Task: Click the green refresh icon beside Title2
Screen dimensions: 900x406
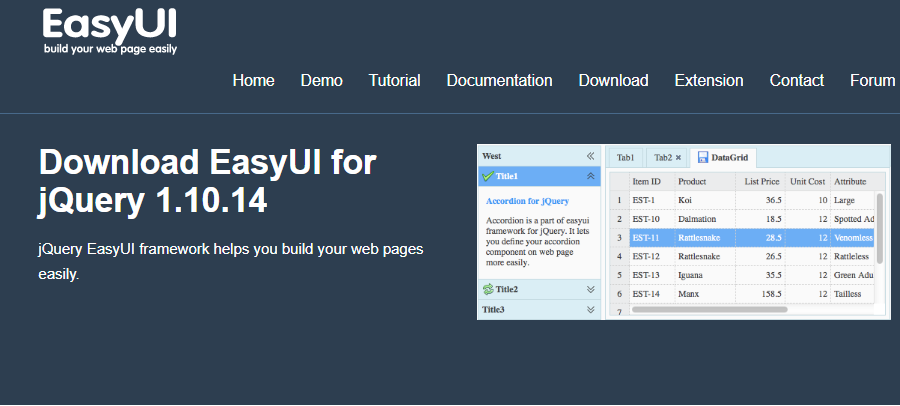Action: pos(488,289)
